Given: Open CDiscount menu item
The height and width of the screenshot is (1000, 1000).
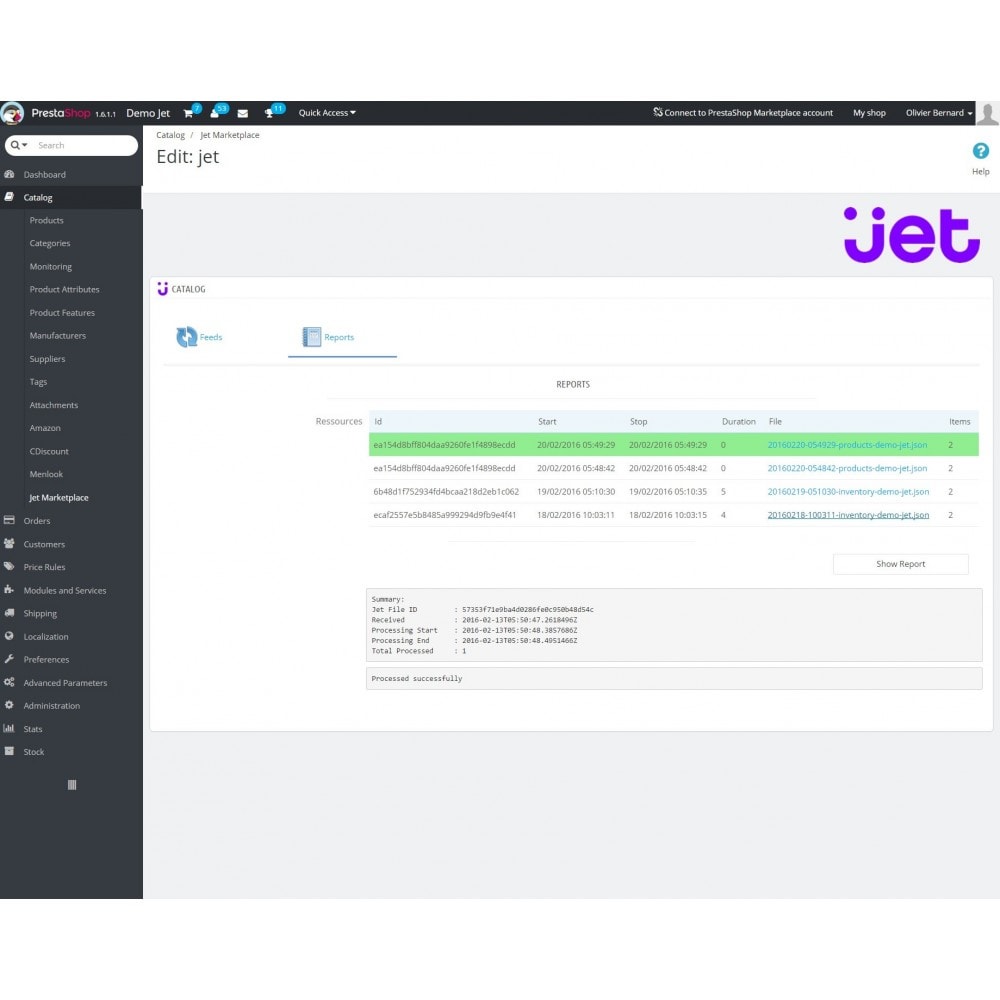Looking at the screenshot, I should coord(49,451).
